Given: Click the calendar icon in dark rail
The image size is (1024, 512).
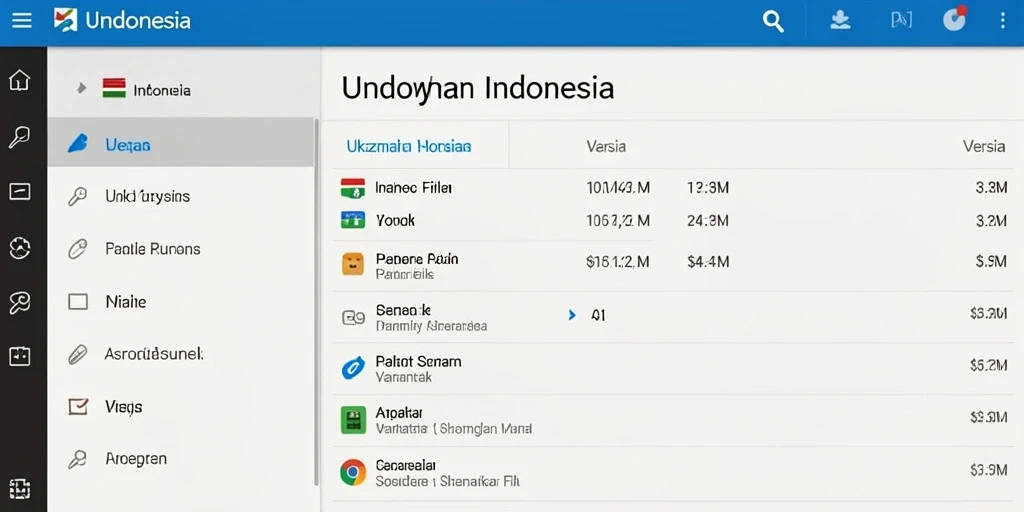Looking at the screenshot, I should [20, 356].
